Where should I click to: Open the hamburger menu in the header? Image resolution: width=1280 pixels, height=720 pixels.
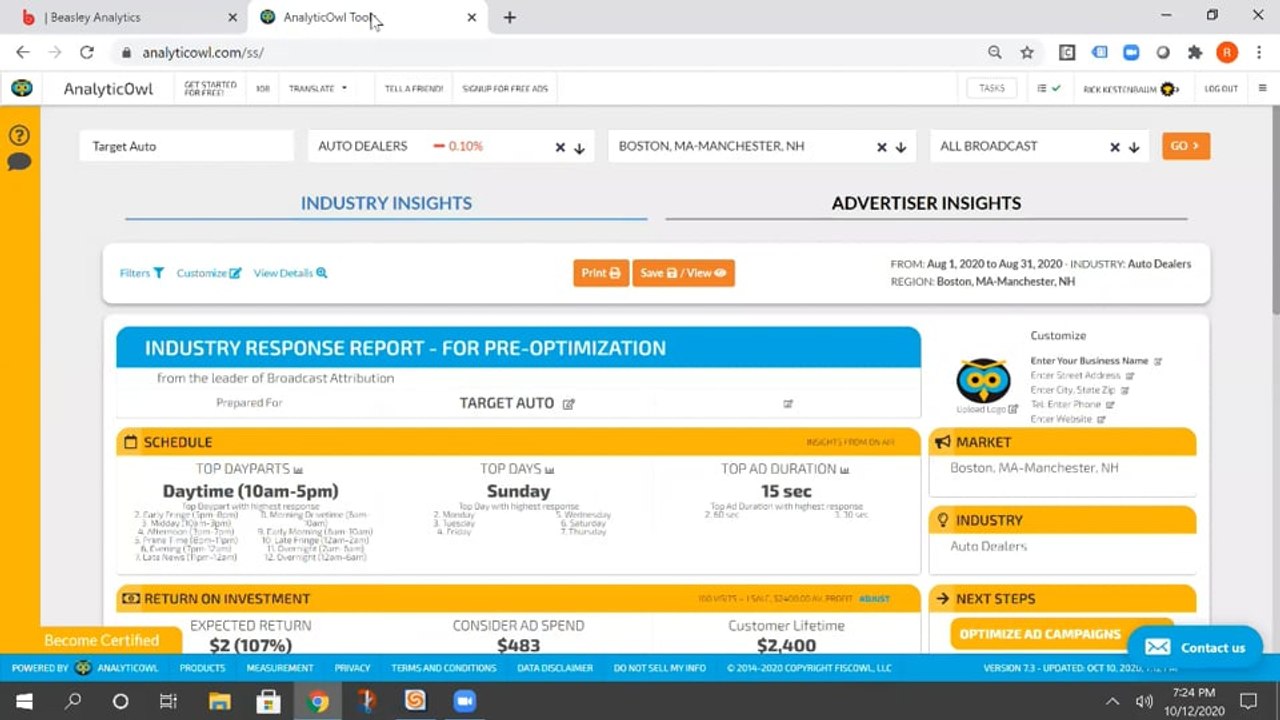[1263, 88]
